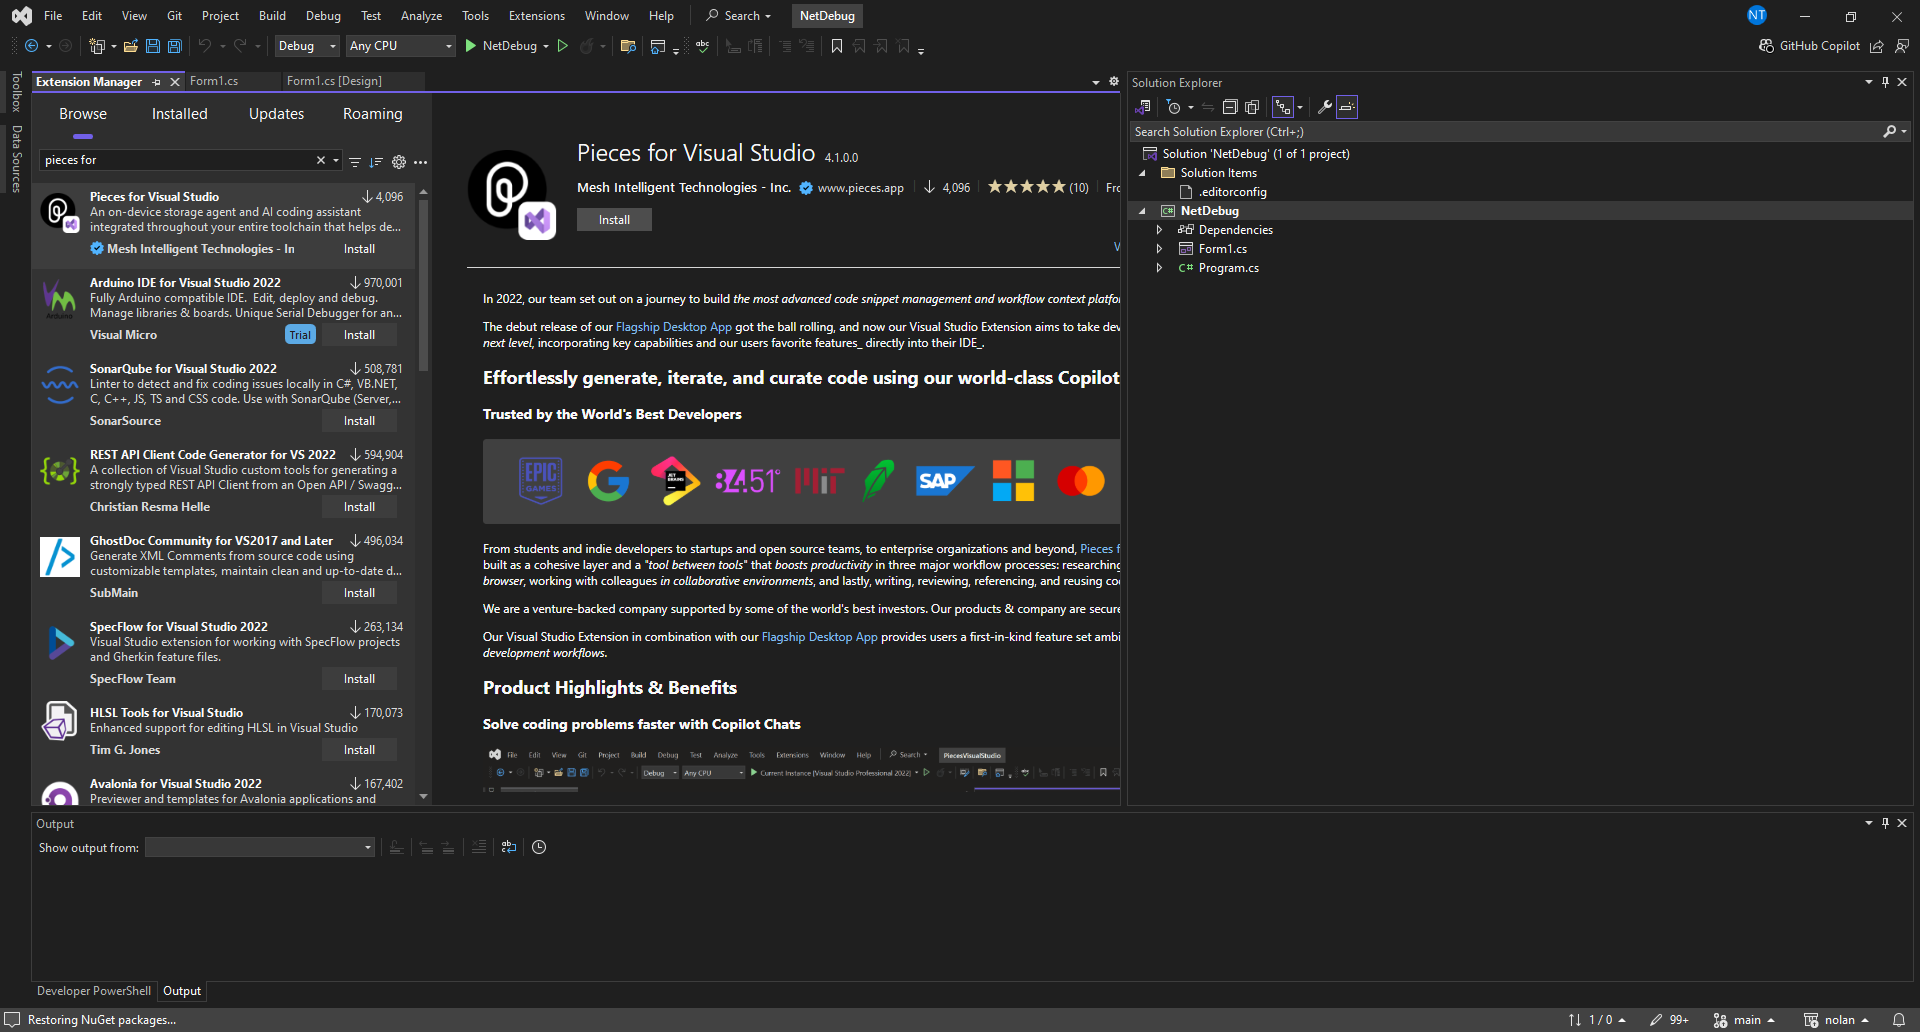The width and height of the screenshot is (1920, 1032).
Task: Open notifications bell in status bar
Action: 1898,1020
